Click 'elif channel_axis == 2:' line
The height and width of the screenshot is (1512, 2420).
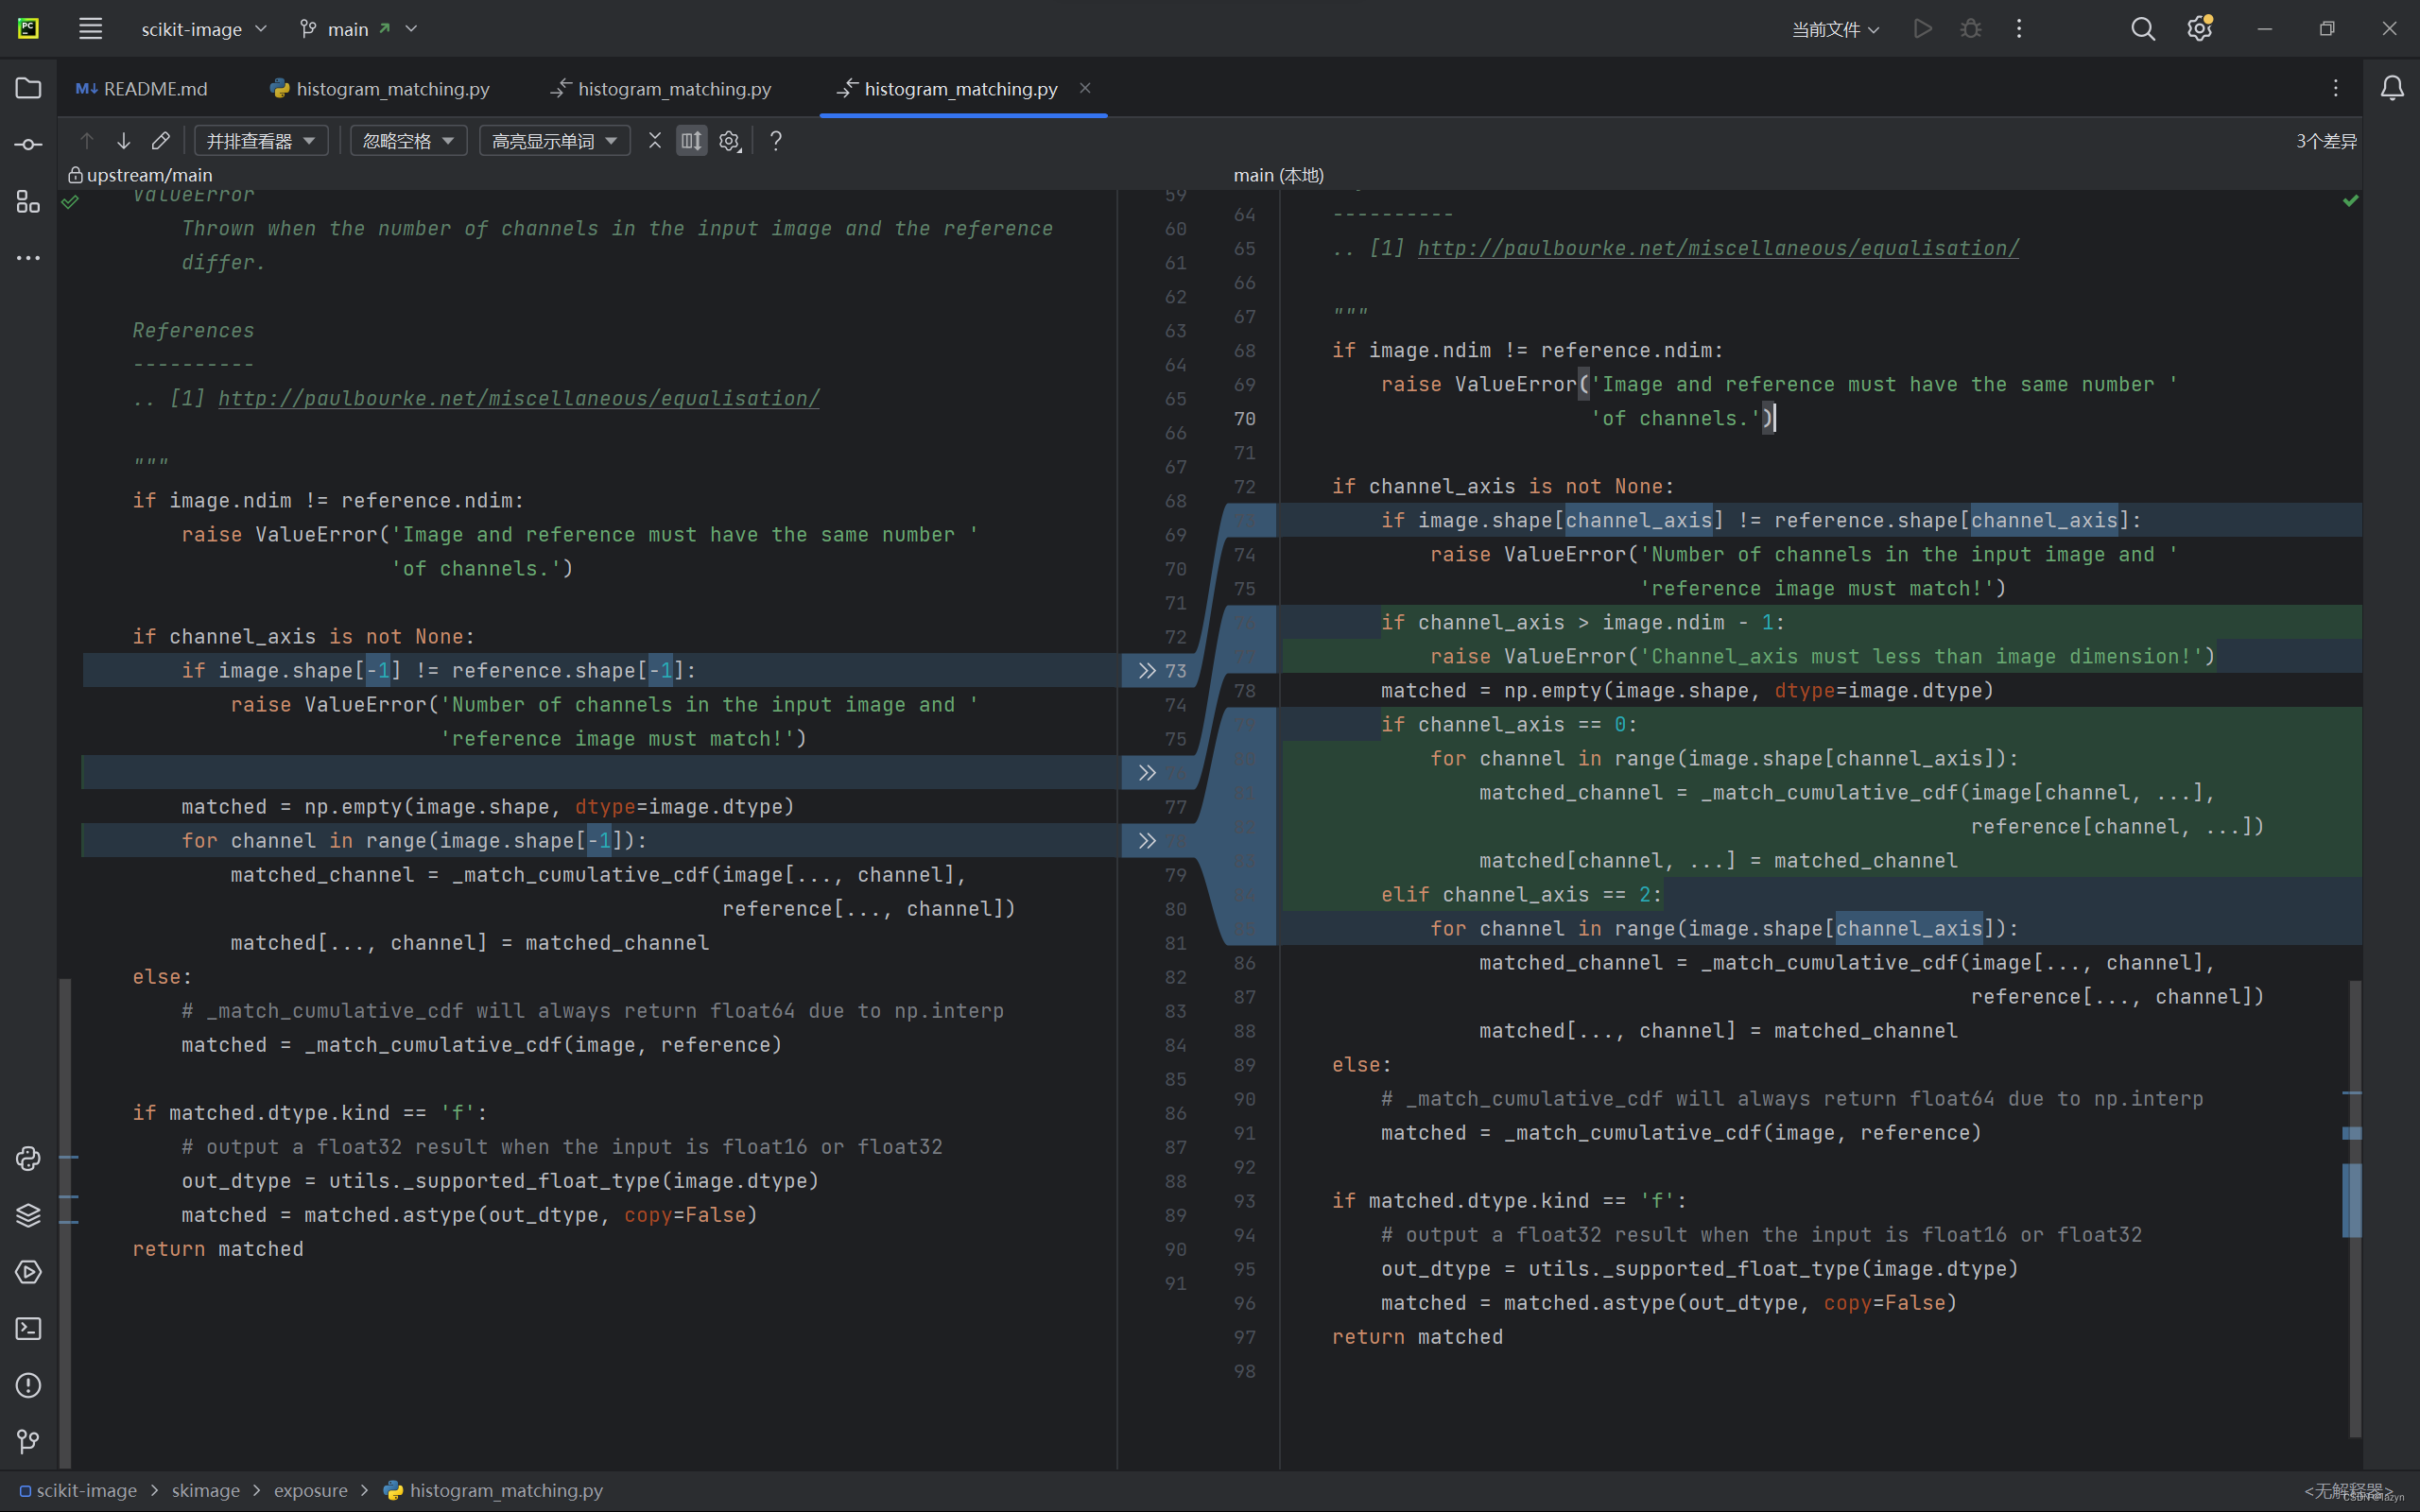(1521, 895)
